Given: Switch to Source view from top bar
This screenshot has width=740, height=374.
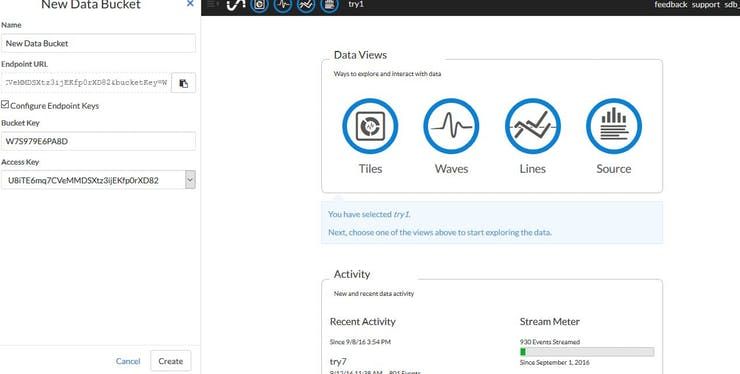Looking at the screenshot, I should (x=329, y=5).
